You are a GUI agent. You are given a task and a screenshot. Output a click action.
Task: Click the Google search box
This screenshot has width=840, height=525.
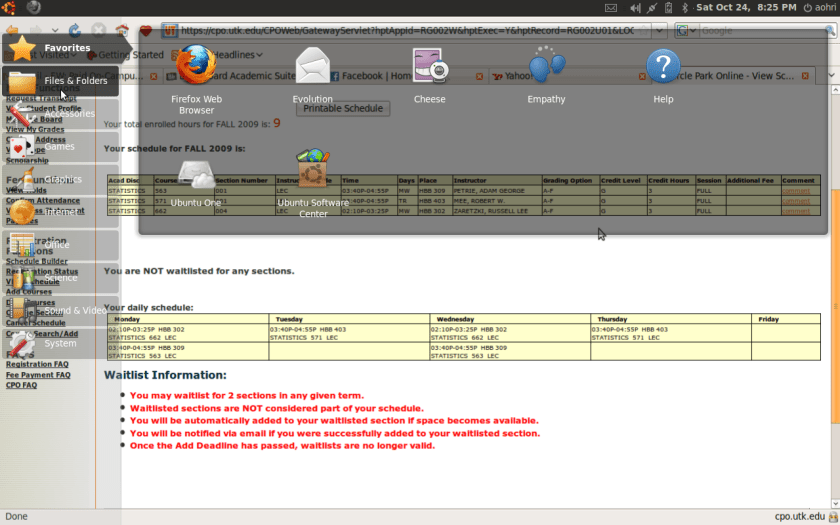click(x=763, y=31)
